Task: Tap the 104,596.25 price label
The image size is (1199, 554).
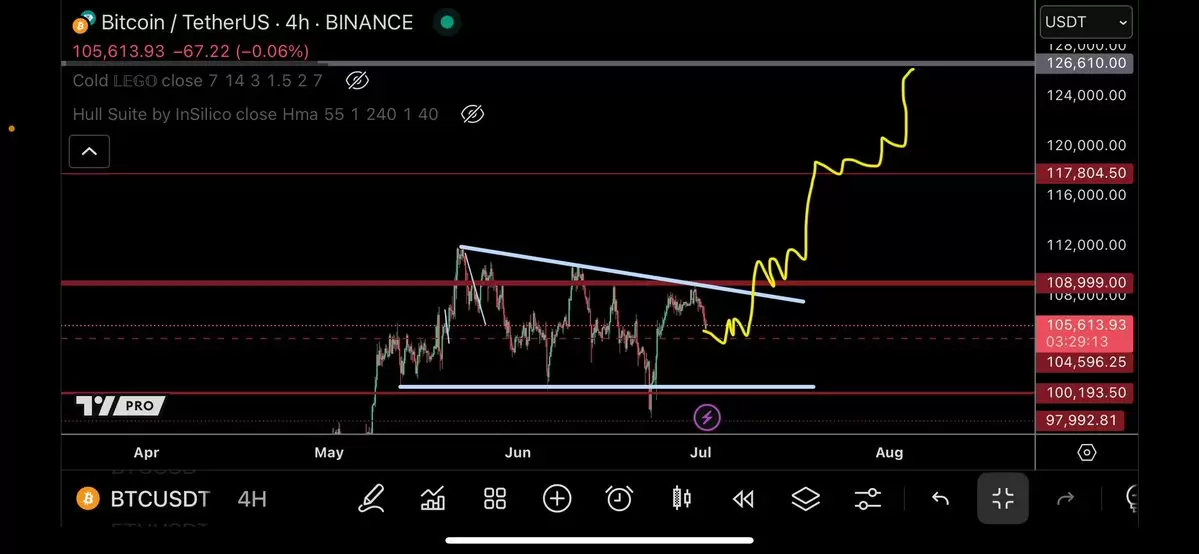Action: point(1084,362)
